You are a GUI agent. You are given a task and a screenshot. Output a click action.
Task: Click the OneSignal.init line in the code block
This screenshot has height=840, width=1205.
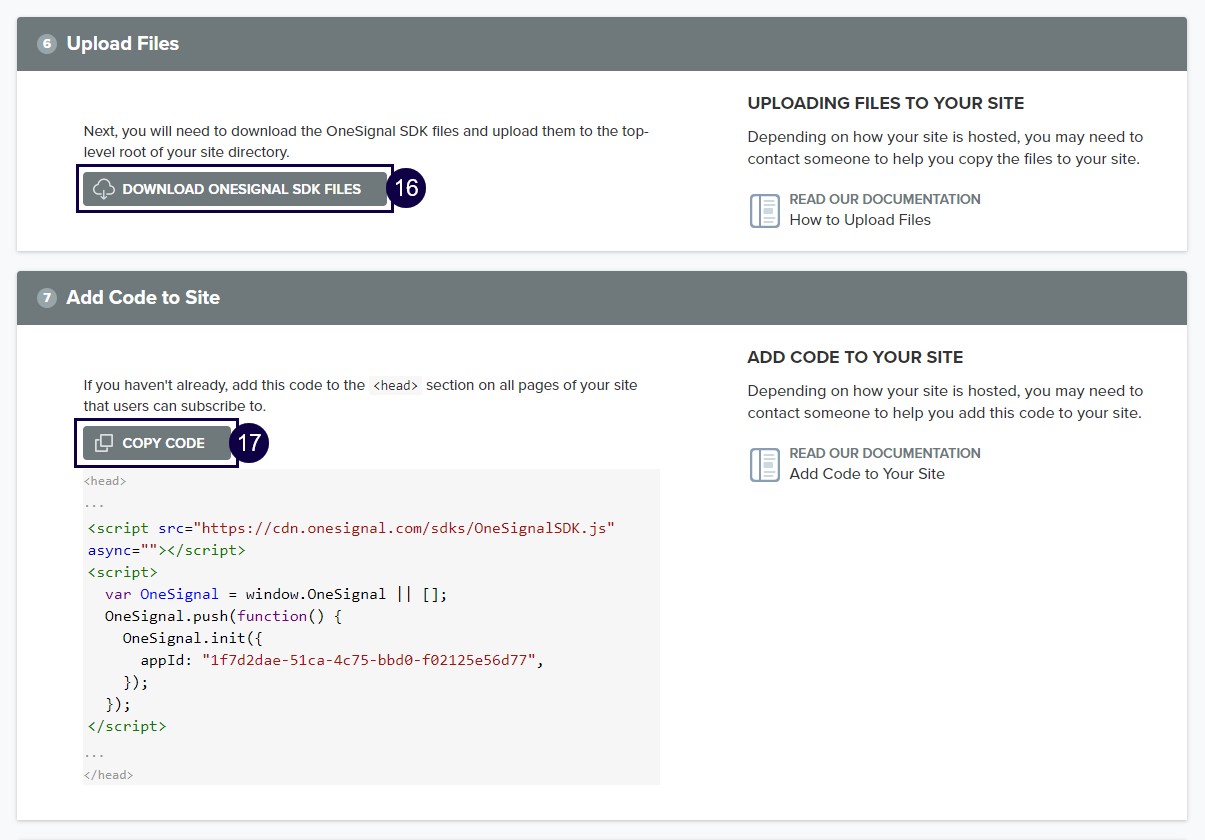(192, 638)
